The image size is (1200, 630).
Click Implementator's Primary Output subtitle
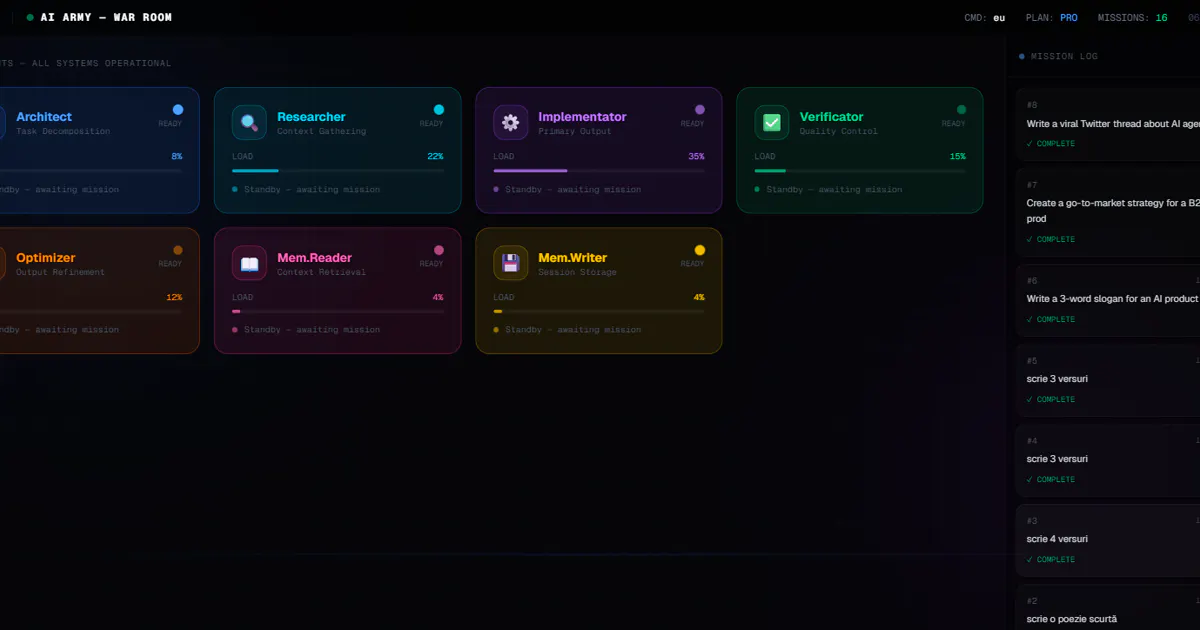pos(575,132)
